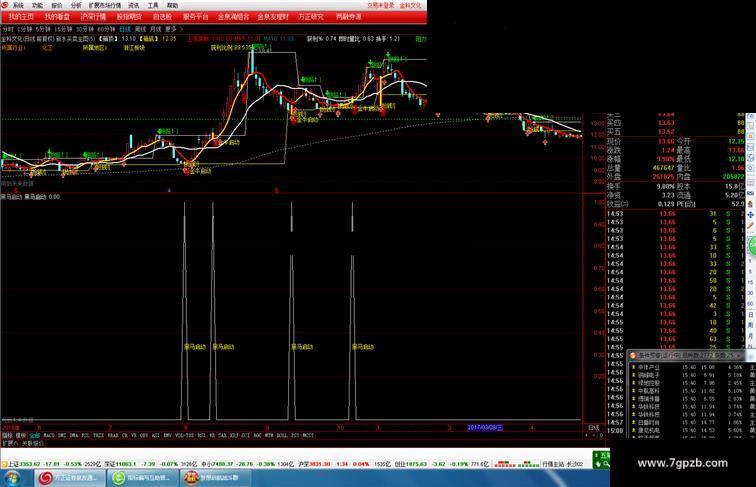Click the 现价 13.66 value in quote panel
Viewport: 756px width, 487px height.
pos(666,142)
